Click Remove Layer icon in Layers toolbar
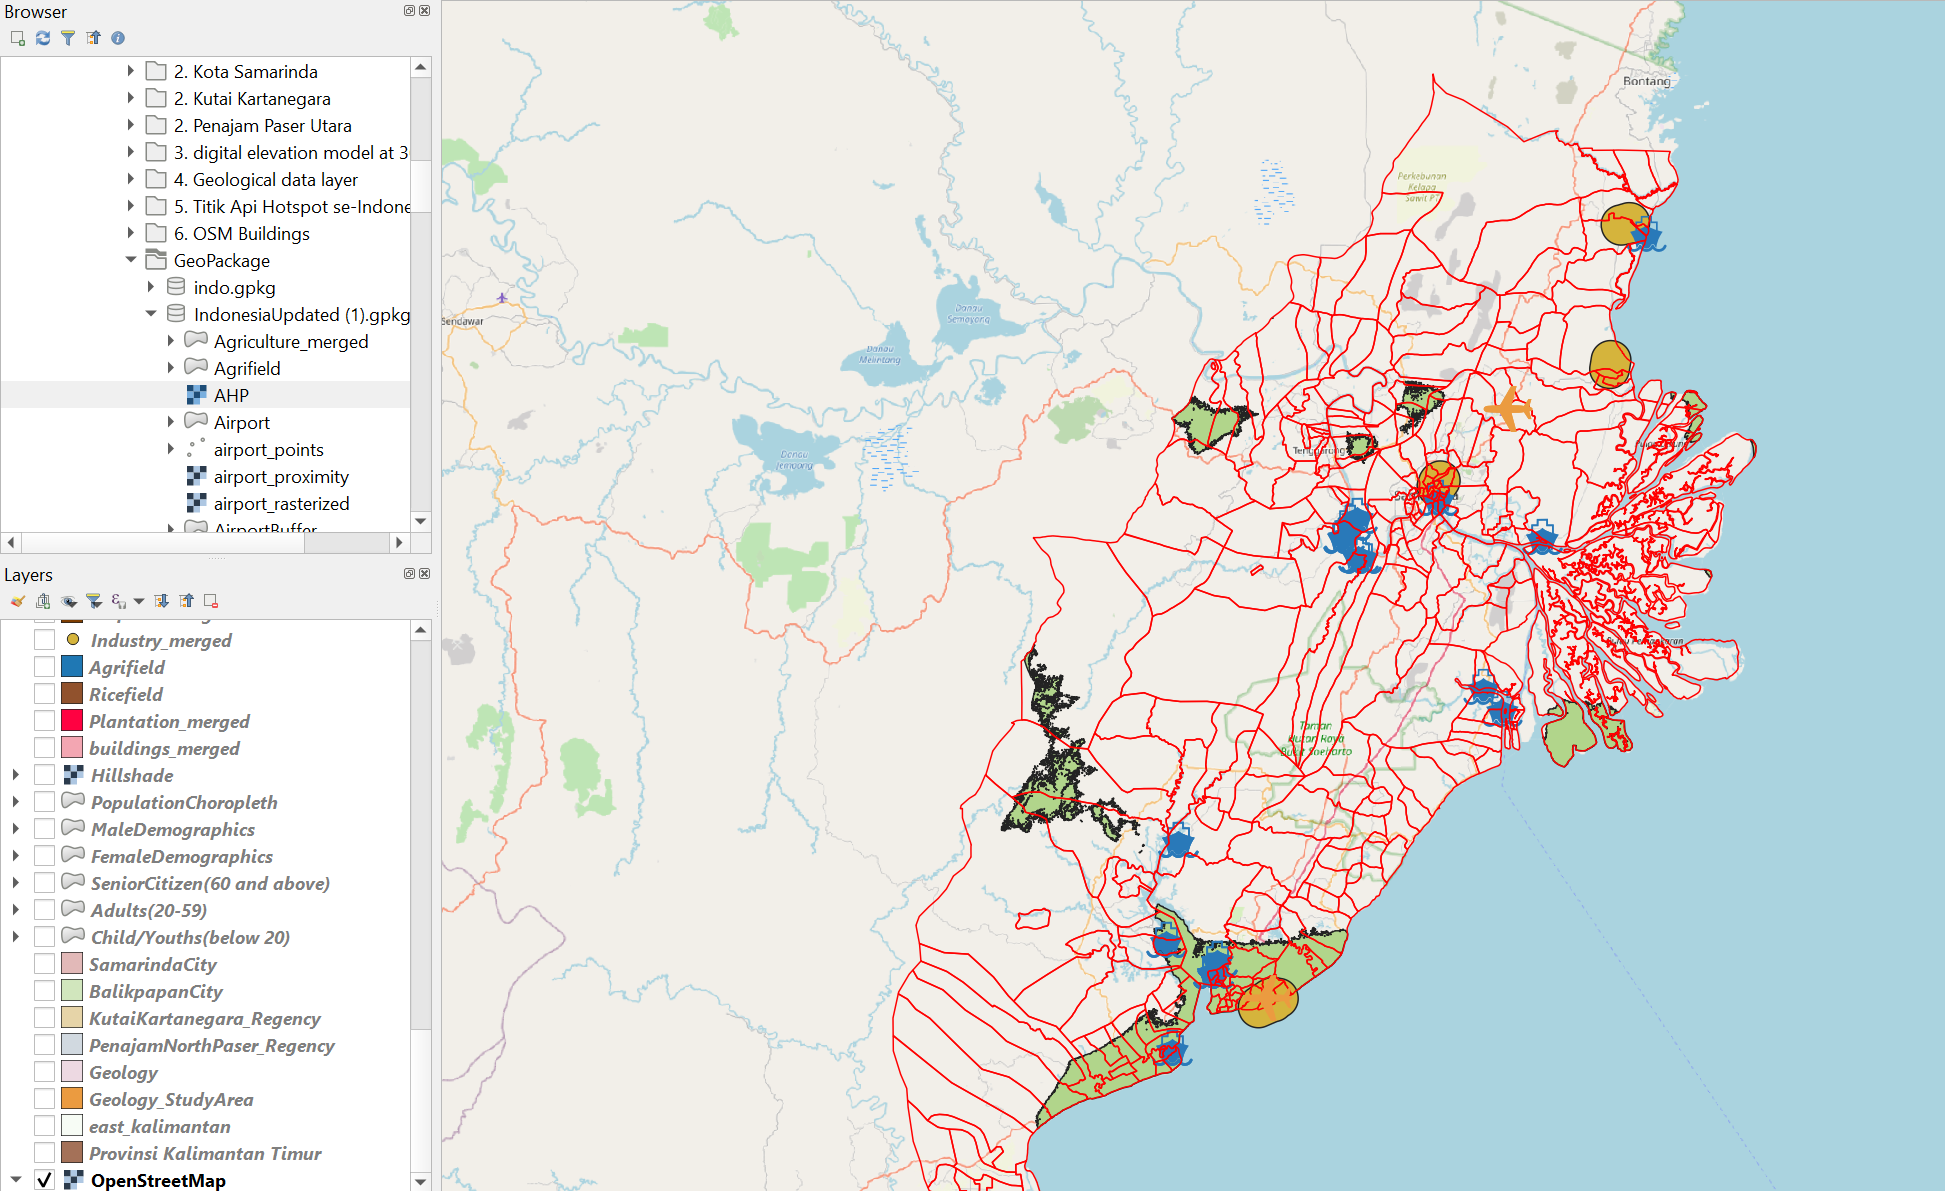Image resolution: width=1945 pixels, height=1191 pixels. [x=211, y=601]
